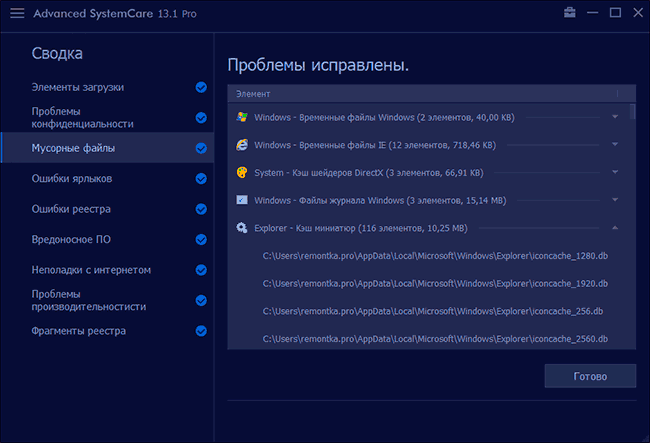Click the checkmark next to Фрагменты реестра

[x=201, y=331]
